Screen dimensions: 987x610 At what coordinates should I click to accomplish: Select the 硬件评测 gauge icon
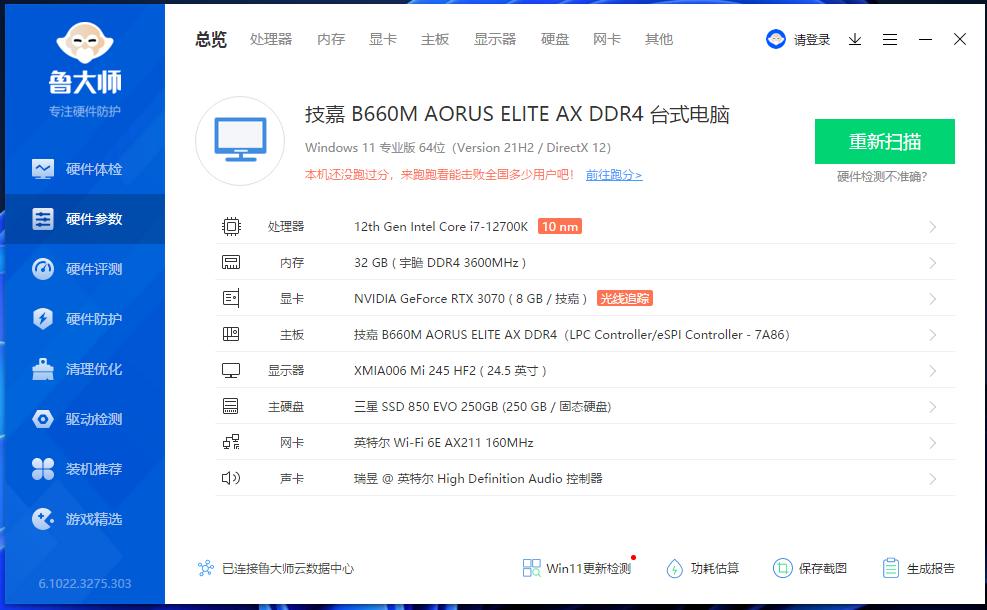(42, 269)
